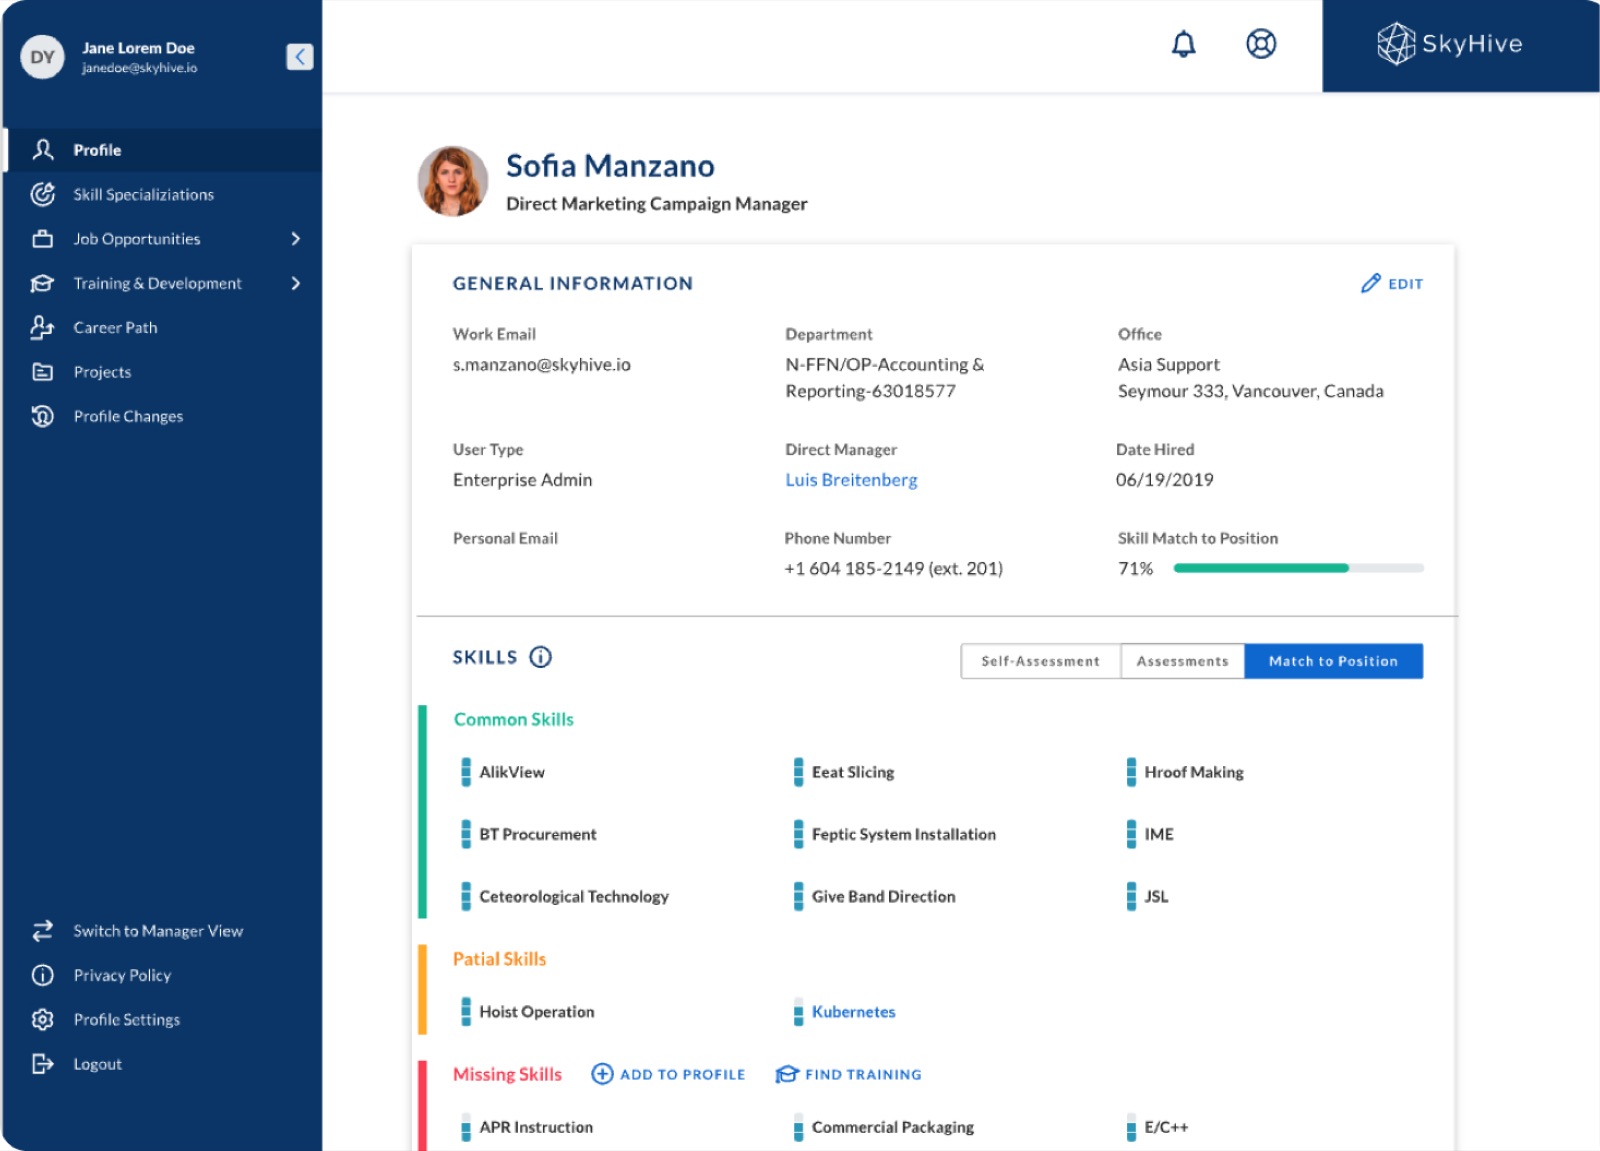1600x1151 pixels.
Task: Click the APR Instruction missing skill
Action: [536, 1127]
